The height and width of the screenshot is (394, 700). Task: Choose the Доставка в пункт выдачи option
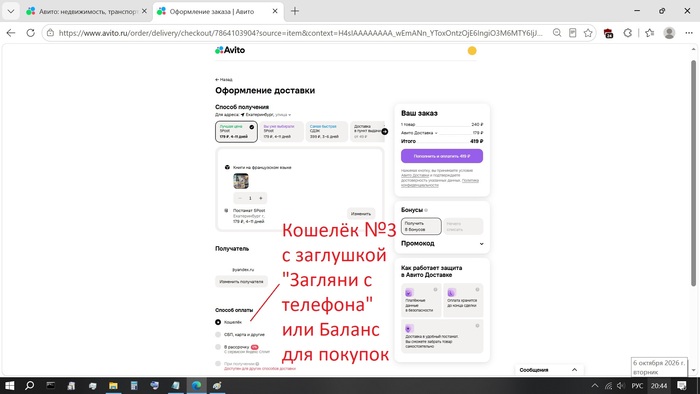pyautogui.click(x=367, y=132)
